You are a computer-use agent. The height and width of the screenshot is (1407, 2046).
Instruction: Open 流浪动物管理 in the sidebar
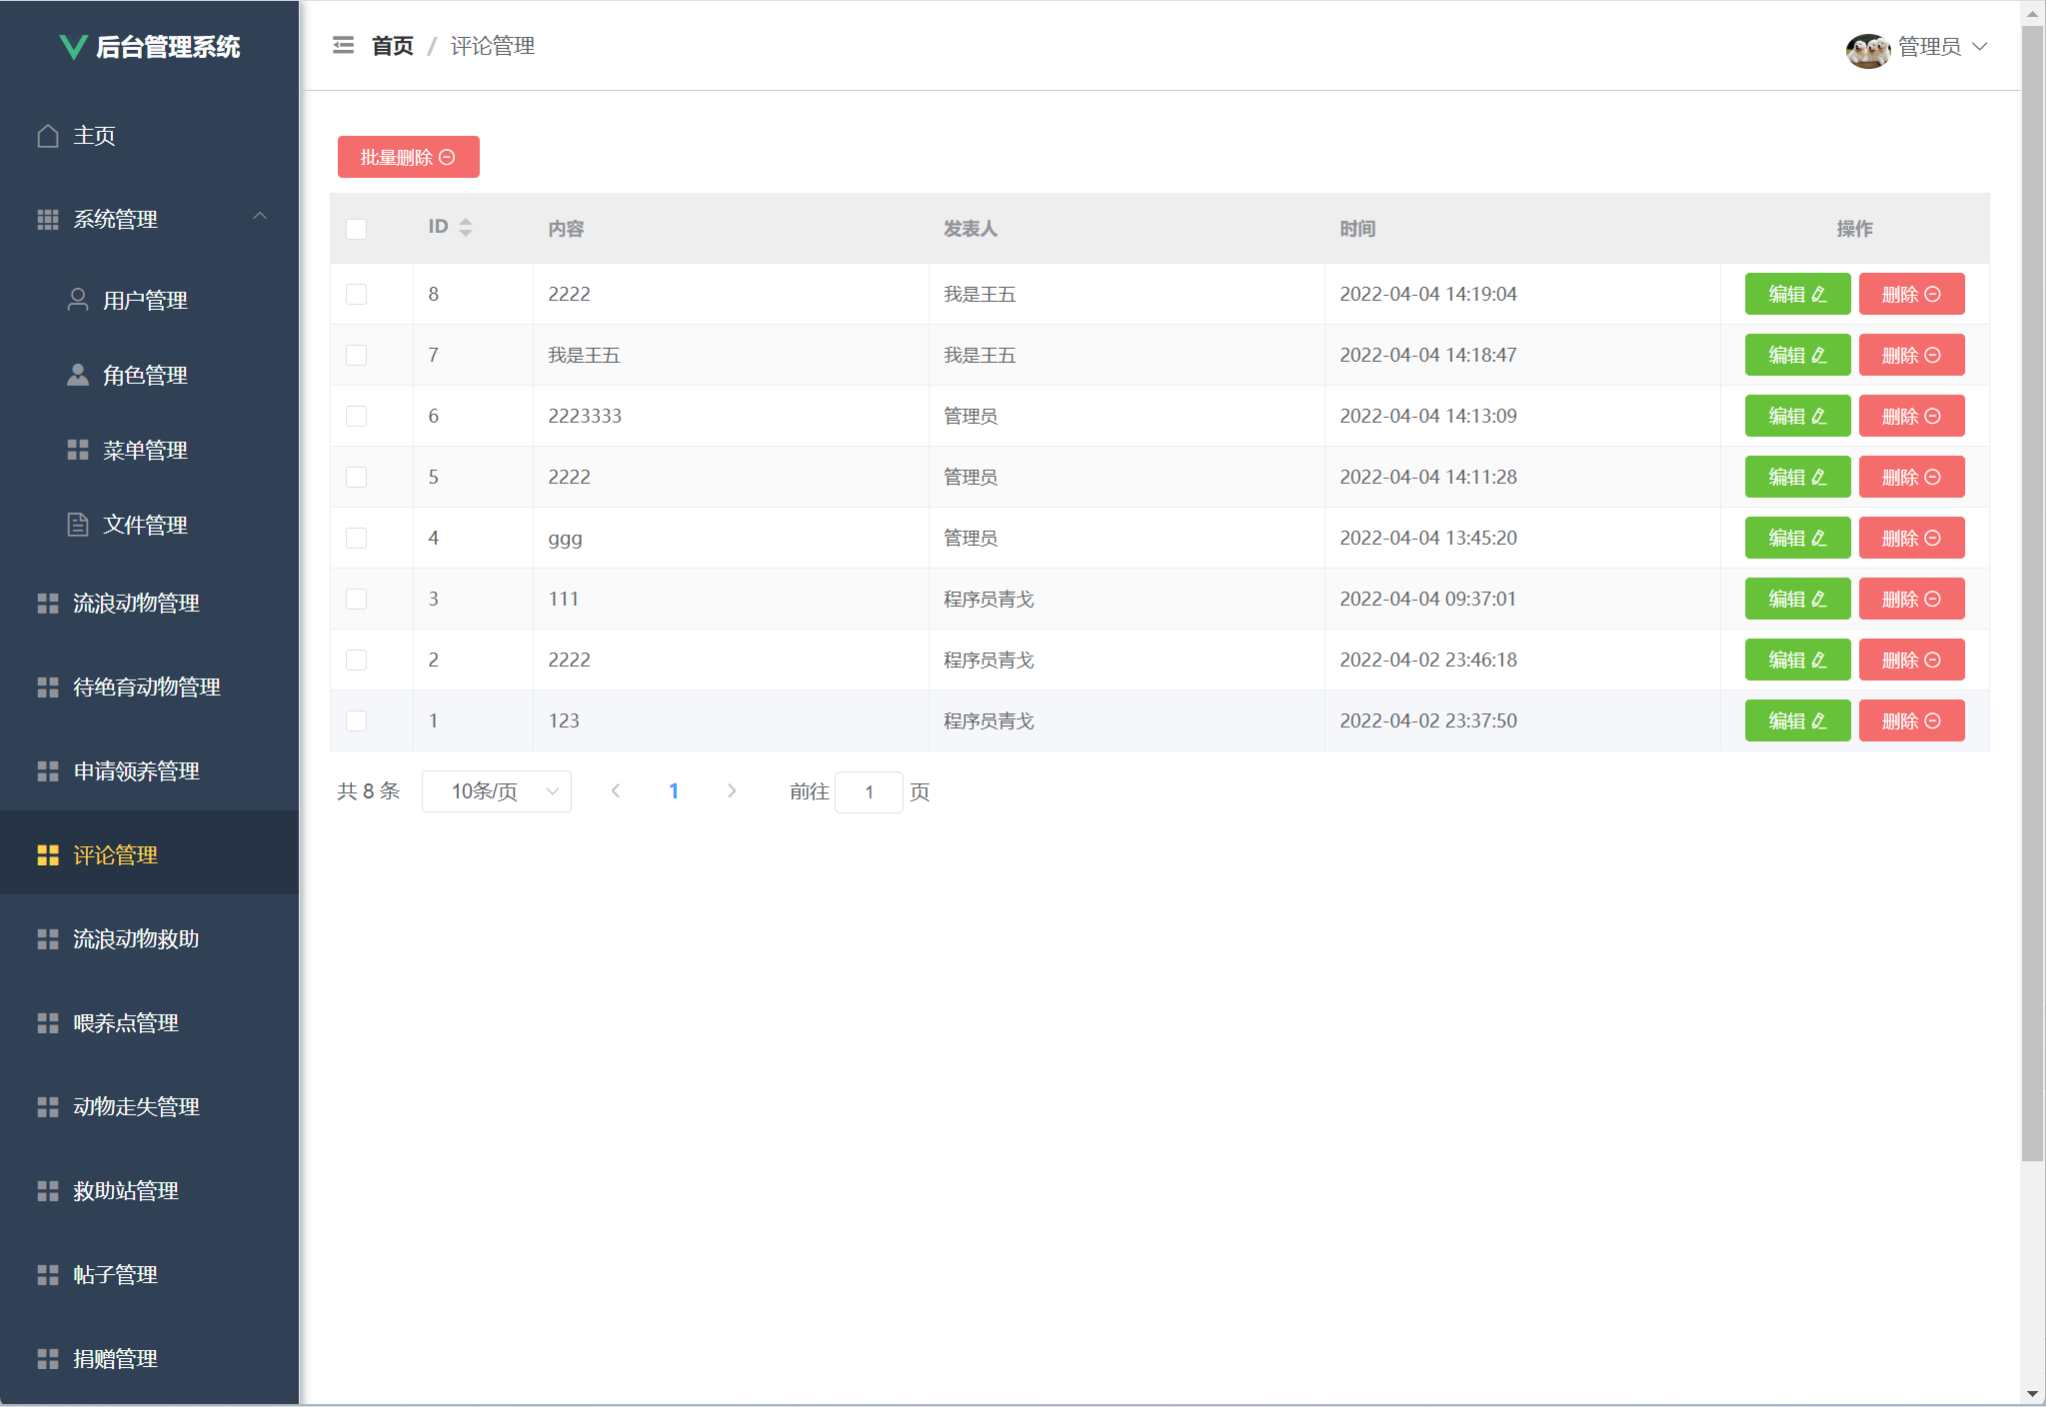(136, 603)
